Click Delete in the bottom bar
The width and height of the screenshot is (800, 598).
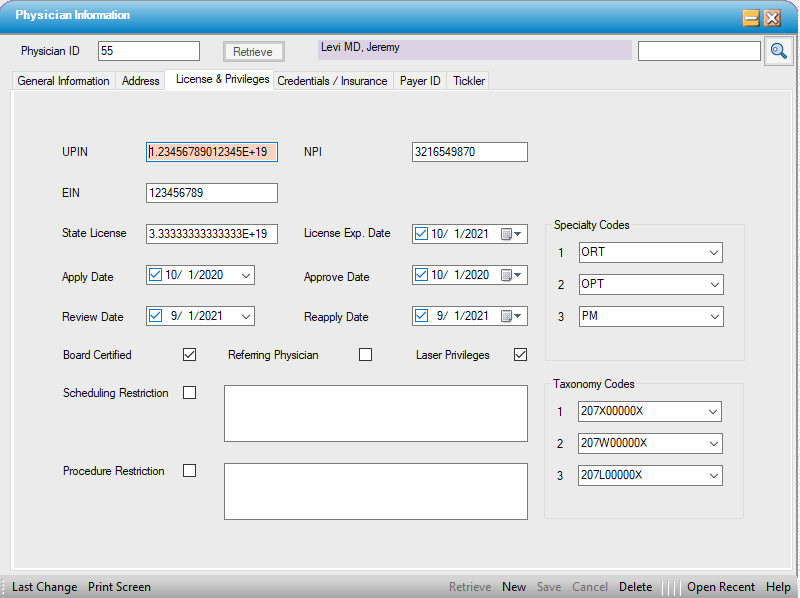pyautogui.click(x=635, y=587)
